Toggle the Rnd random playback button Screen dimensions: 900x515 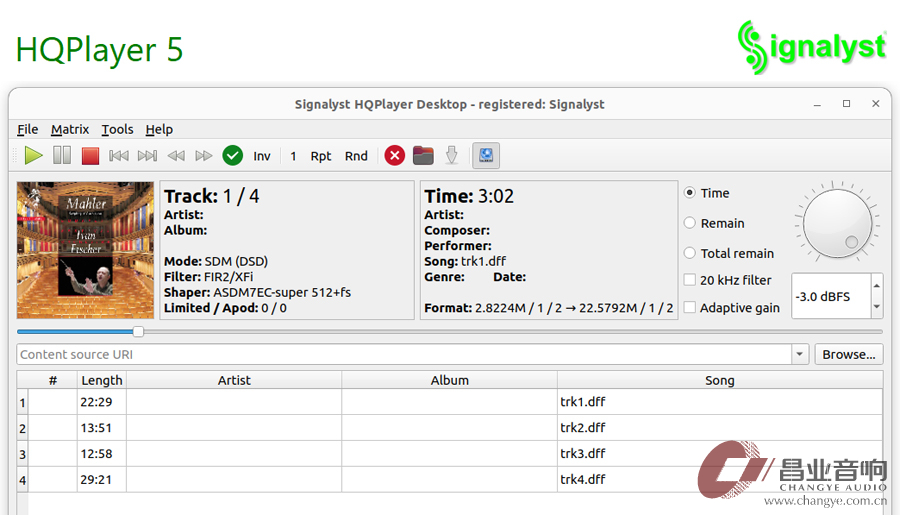point(356,156)
